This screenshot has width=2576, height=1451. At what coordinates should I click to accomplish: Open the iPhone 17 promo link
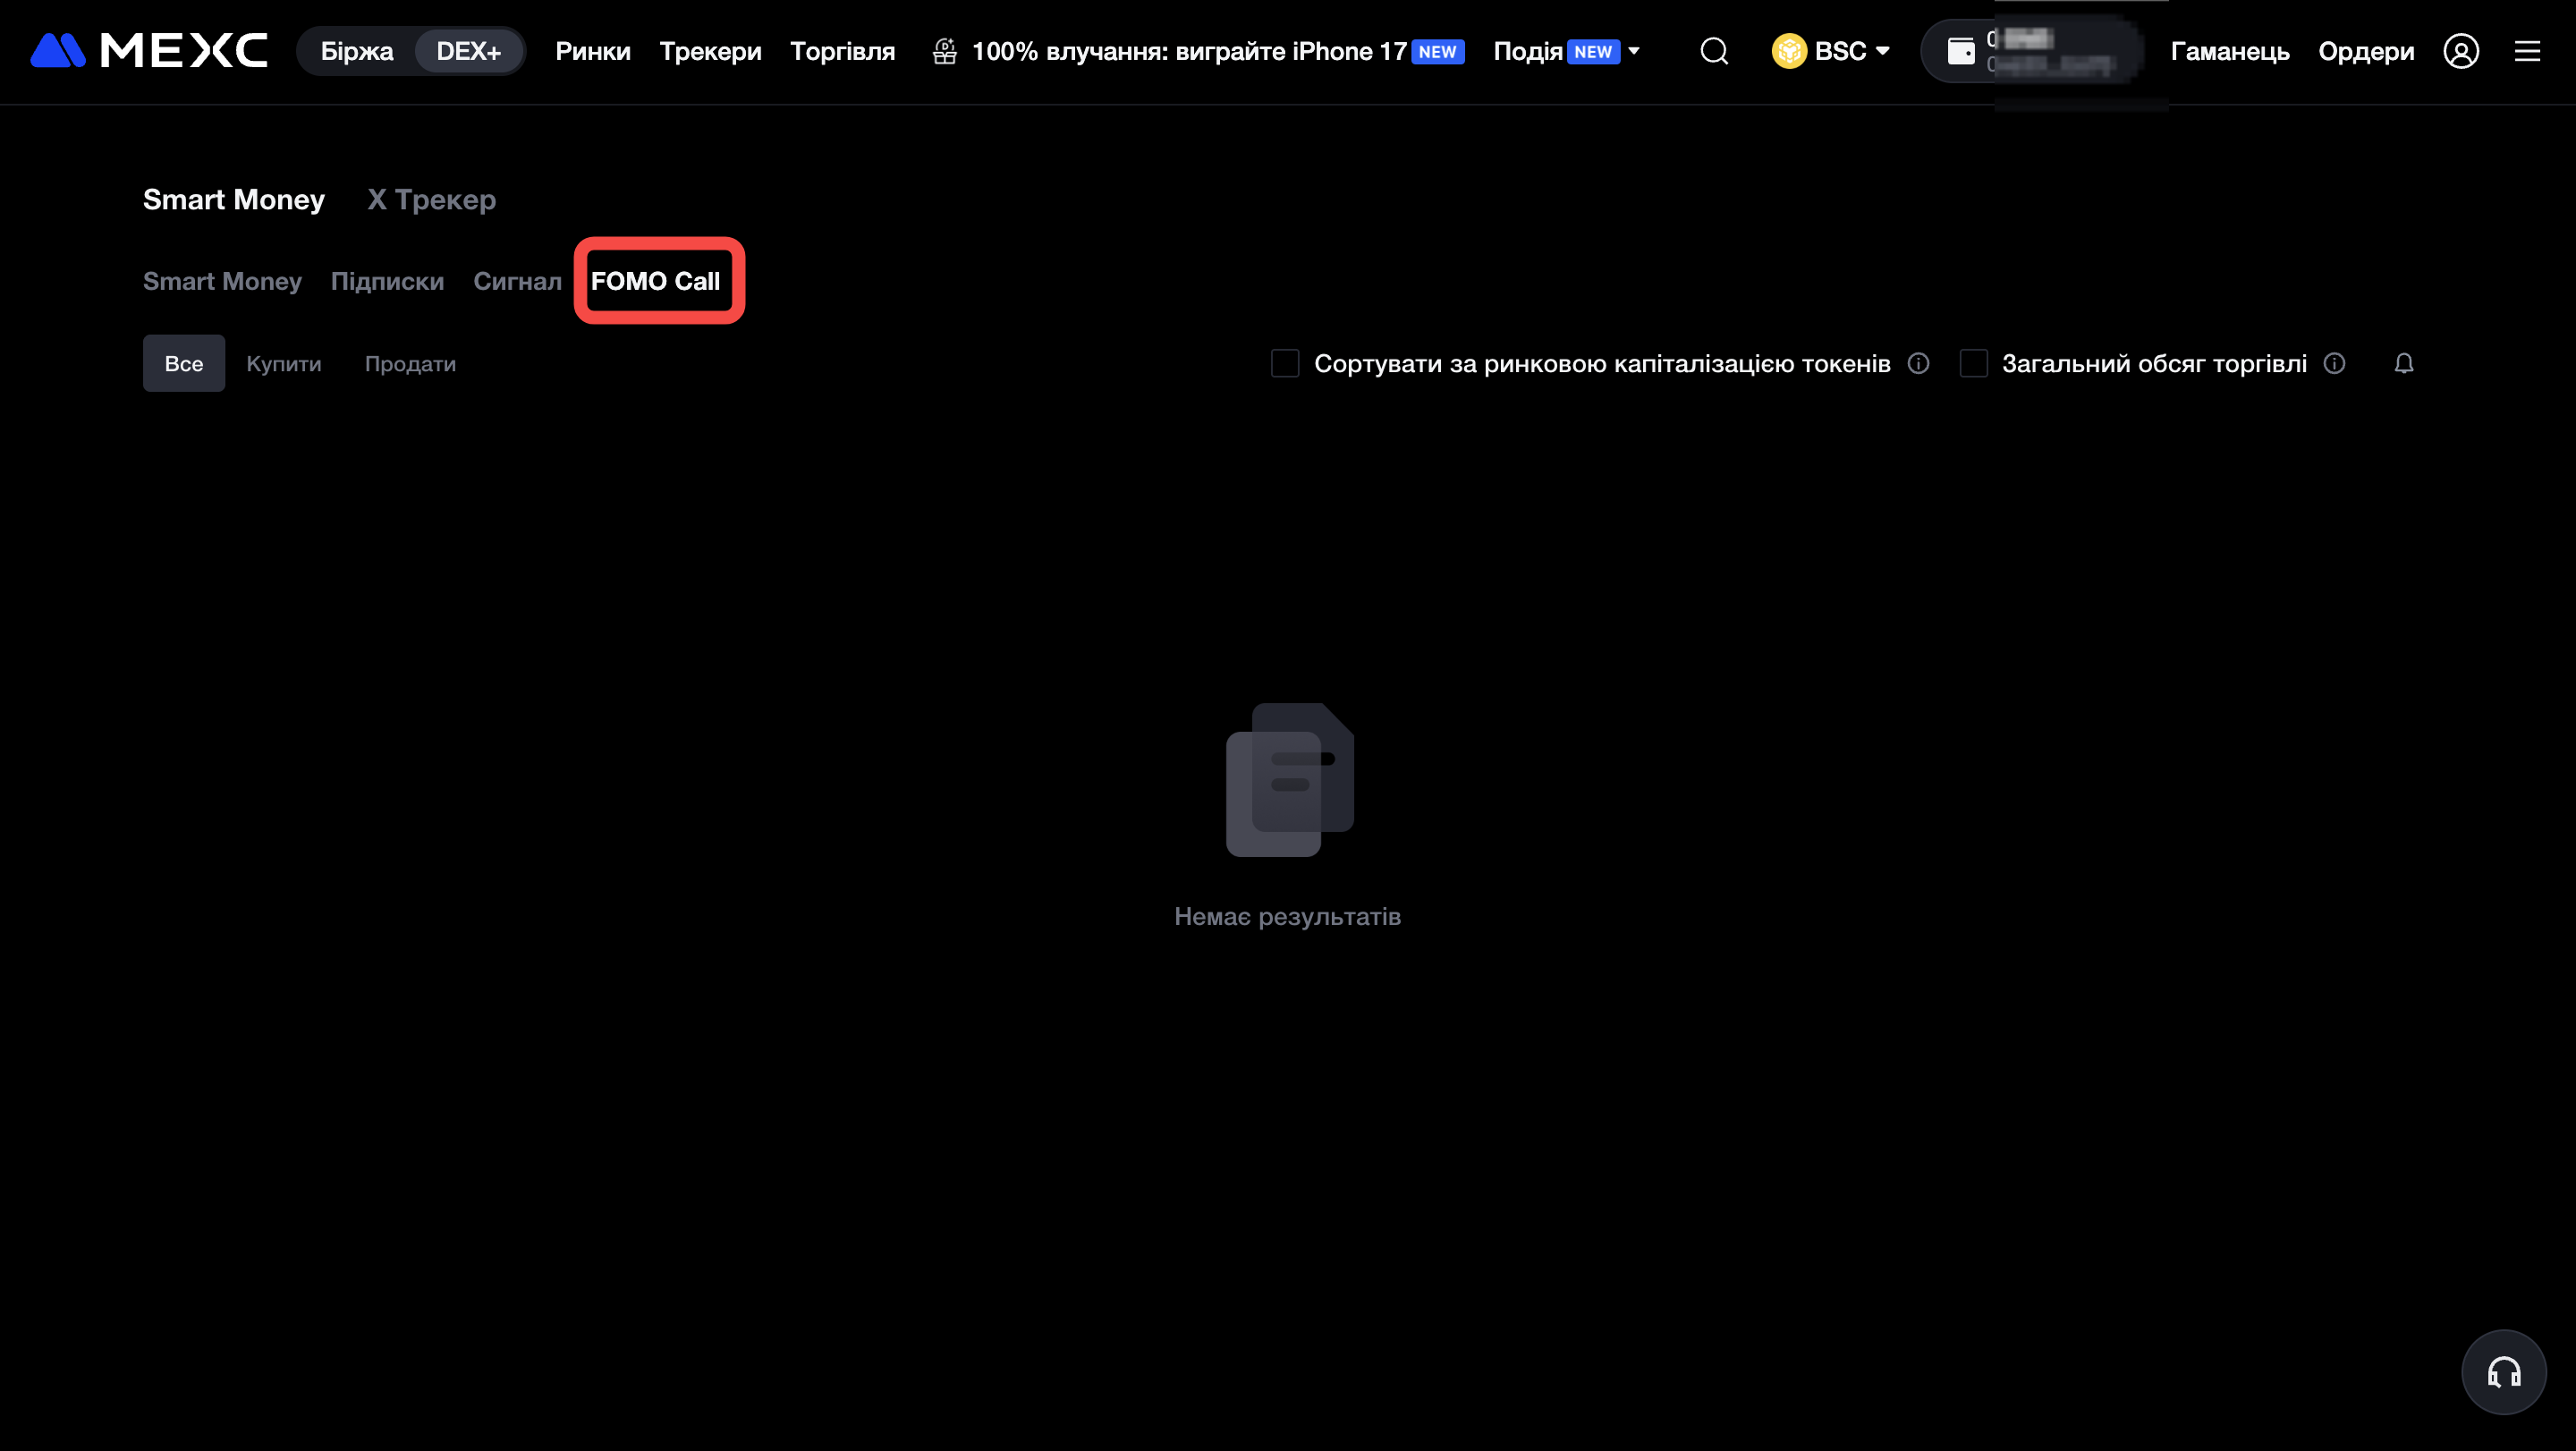pos(1188,51)
